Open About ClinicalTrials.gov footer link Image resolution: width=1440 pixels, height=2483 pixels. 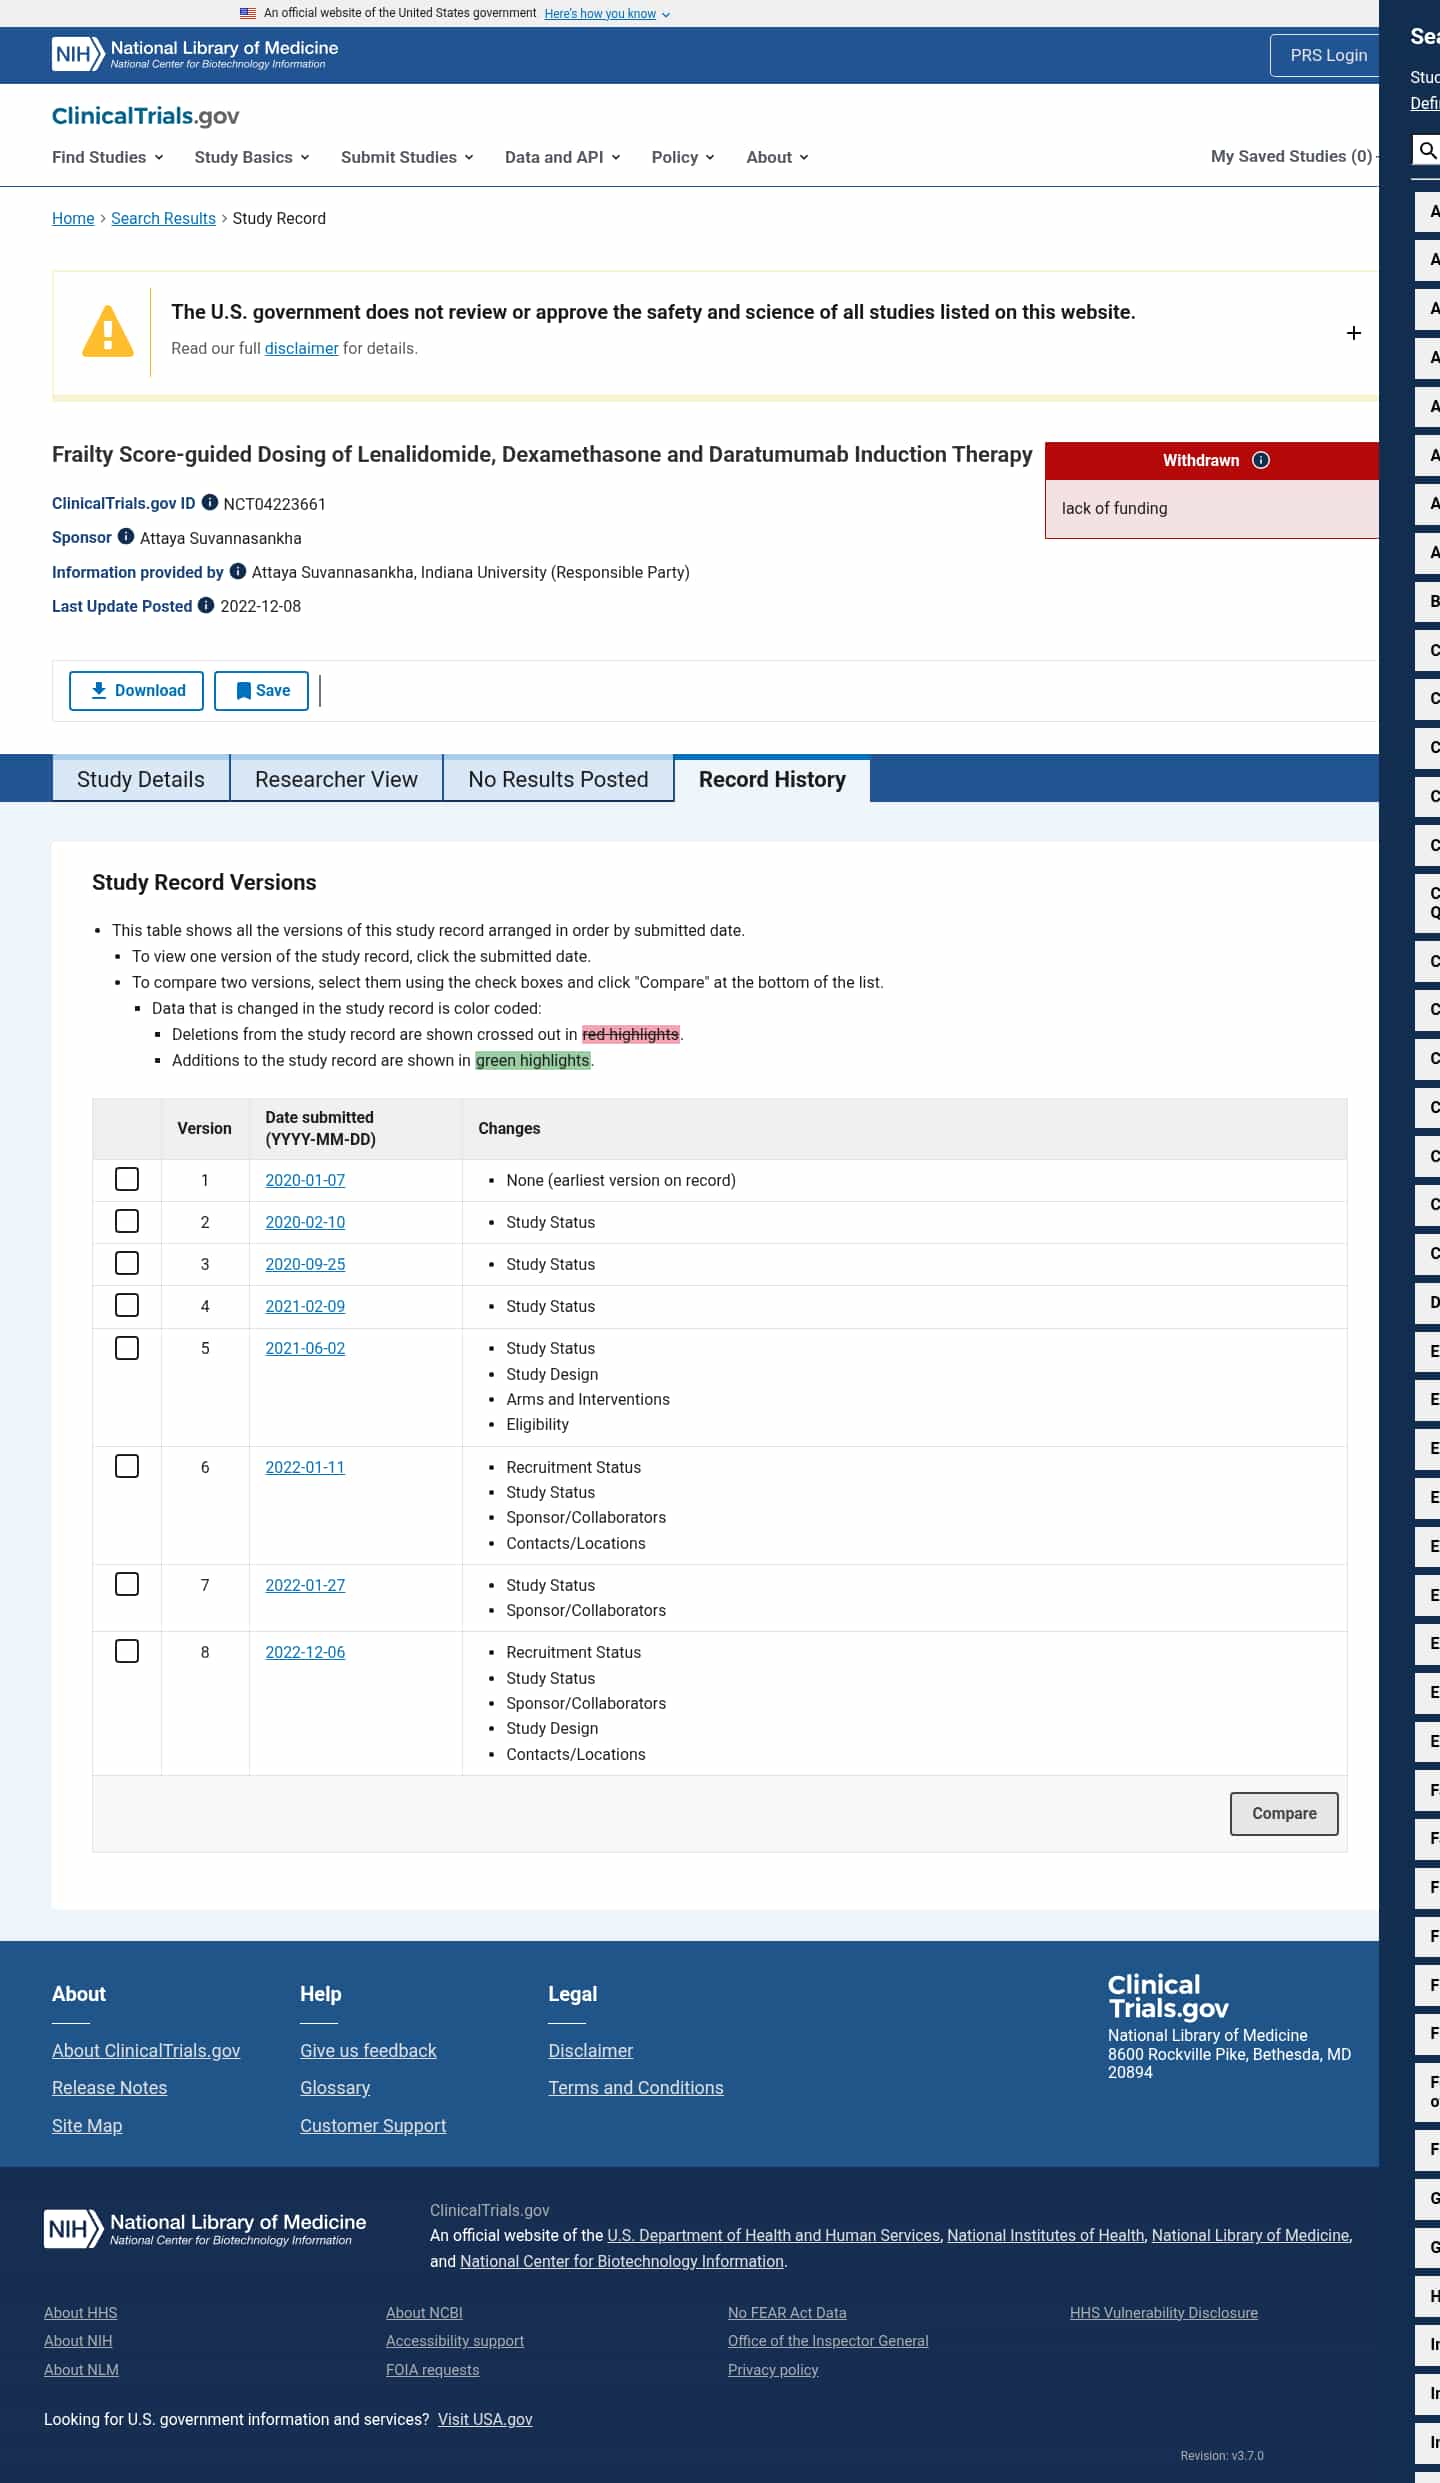pyautogui.click(x=146, y=2050)
